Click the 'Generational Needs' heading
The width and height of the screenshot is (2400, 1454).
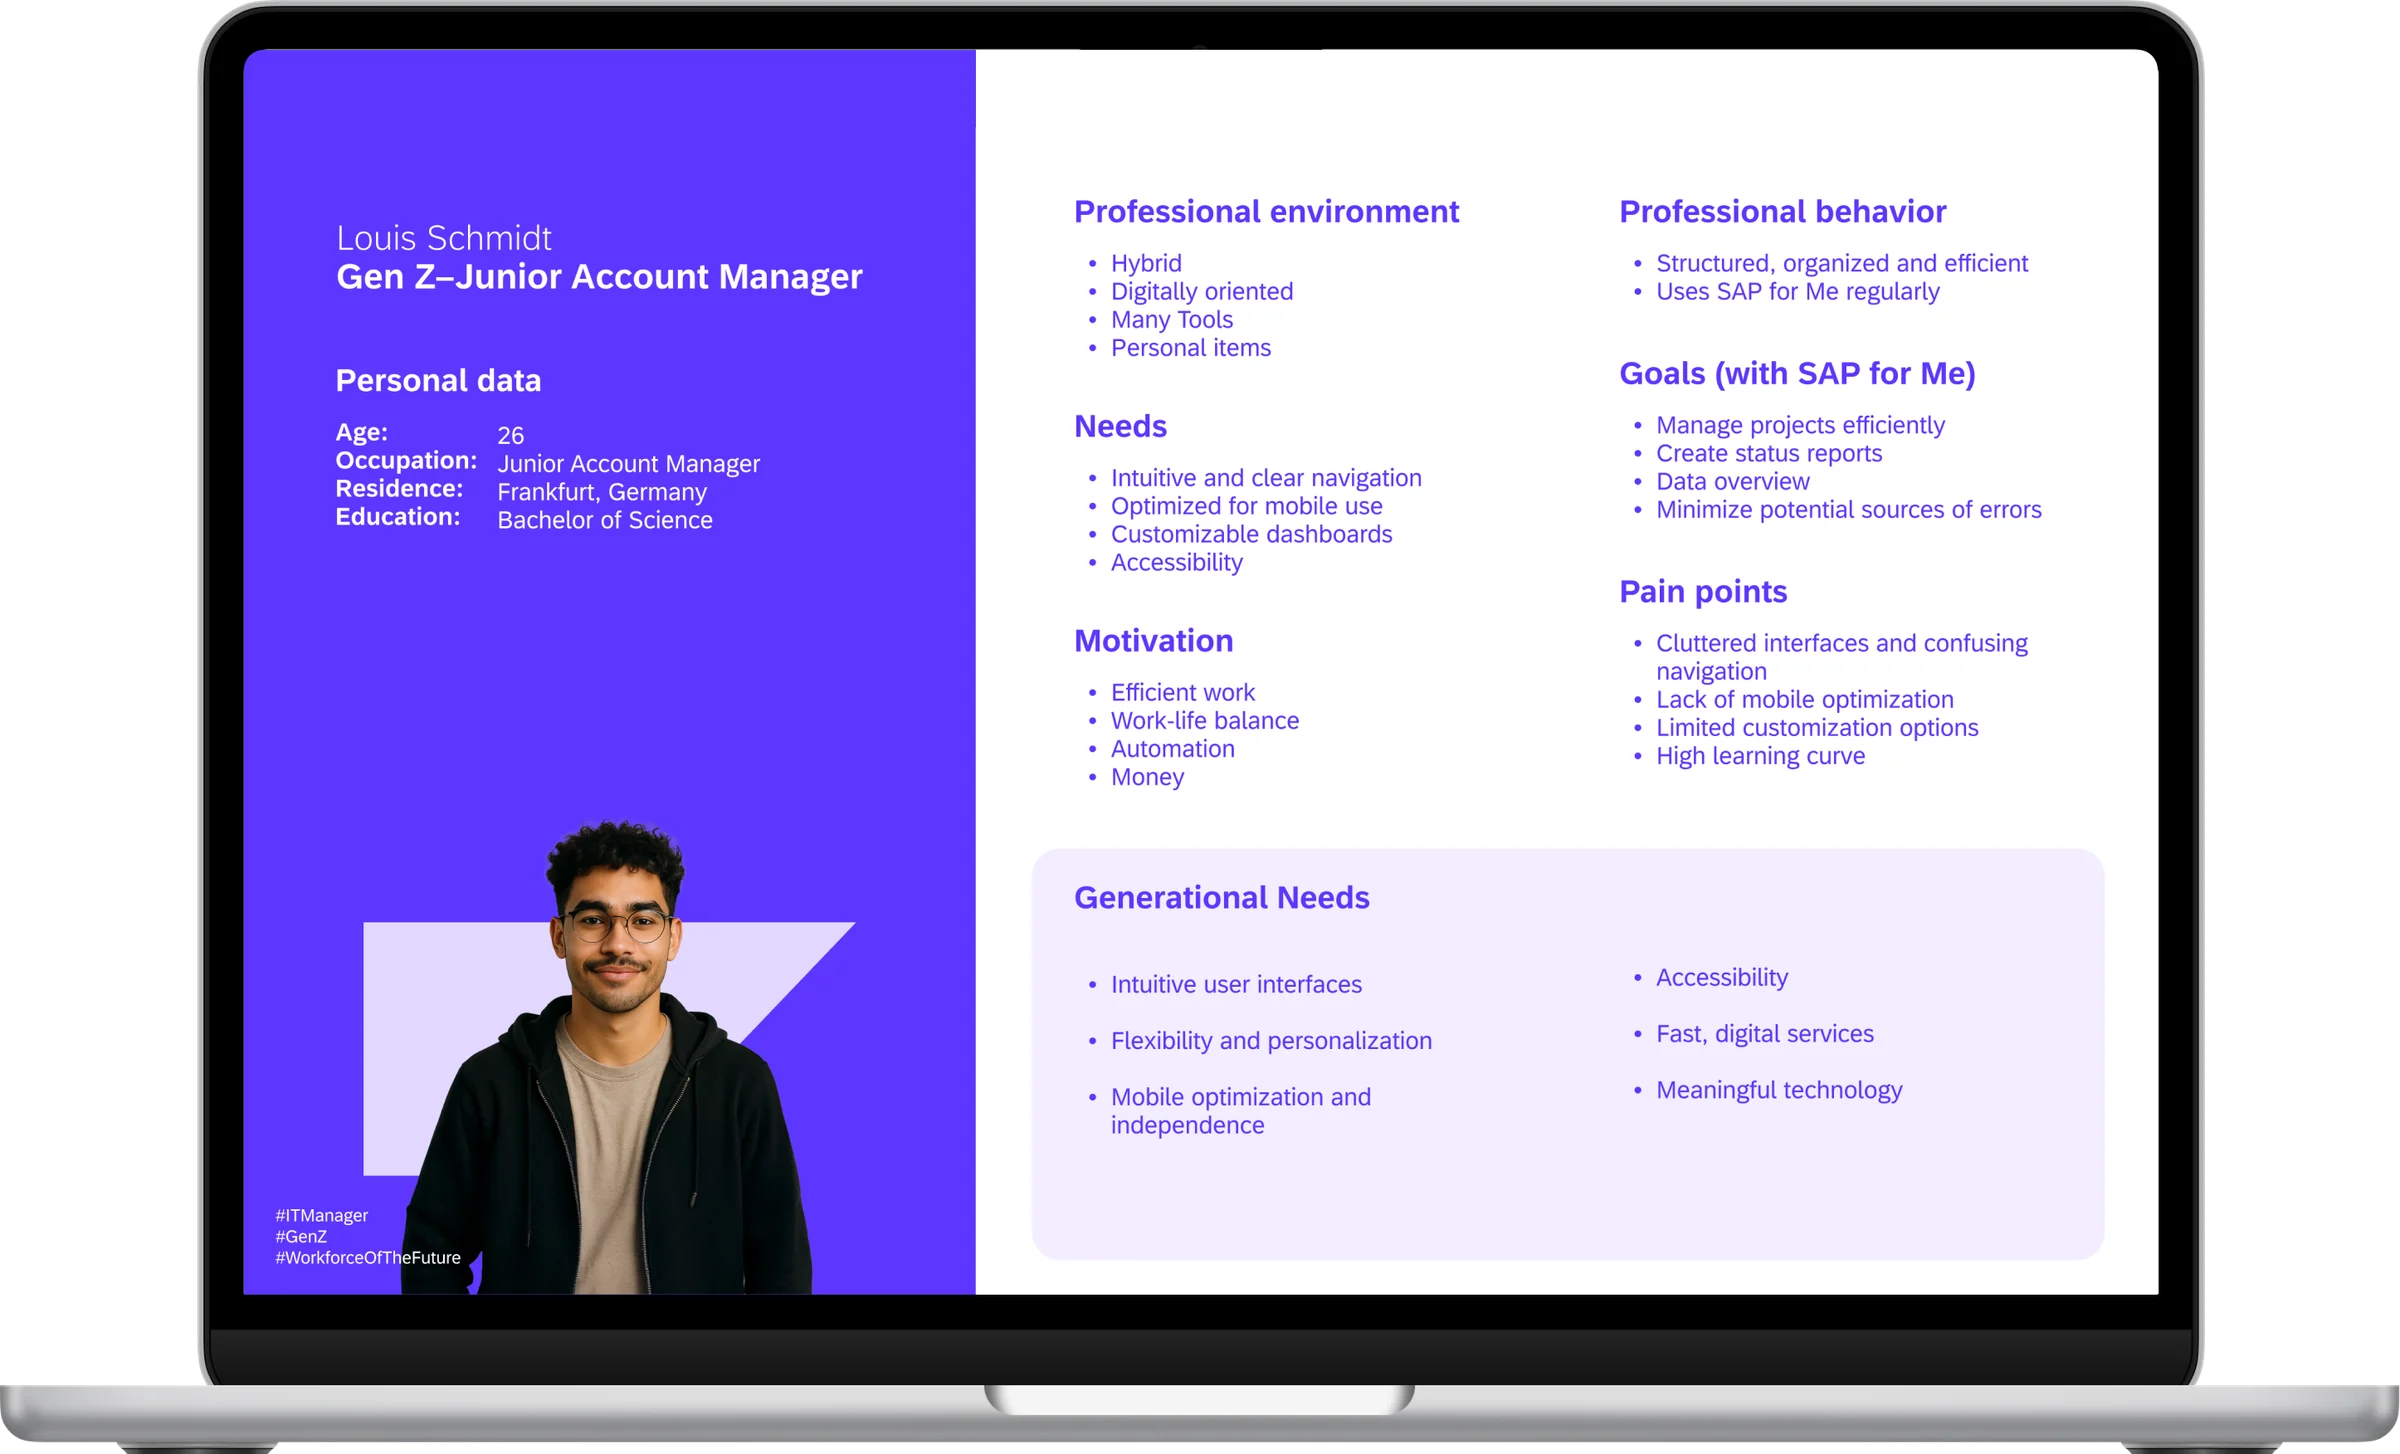1221,898
